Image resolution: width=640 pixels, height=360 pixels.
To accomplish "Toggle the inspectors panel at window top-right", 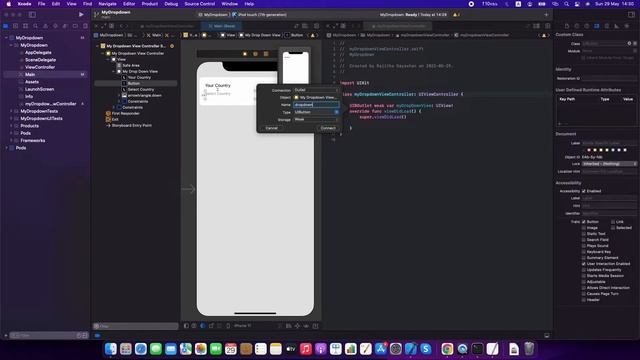I will click(x=631, y=14).
